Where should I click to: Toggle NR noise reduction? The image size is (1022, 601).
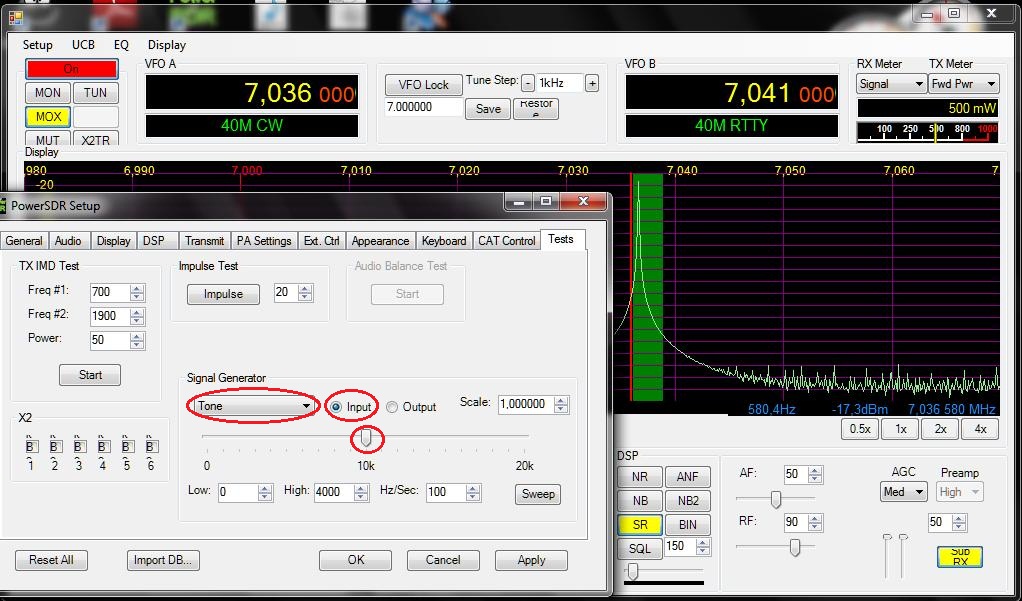(x=639, y=477)
